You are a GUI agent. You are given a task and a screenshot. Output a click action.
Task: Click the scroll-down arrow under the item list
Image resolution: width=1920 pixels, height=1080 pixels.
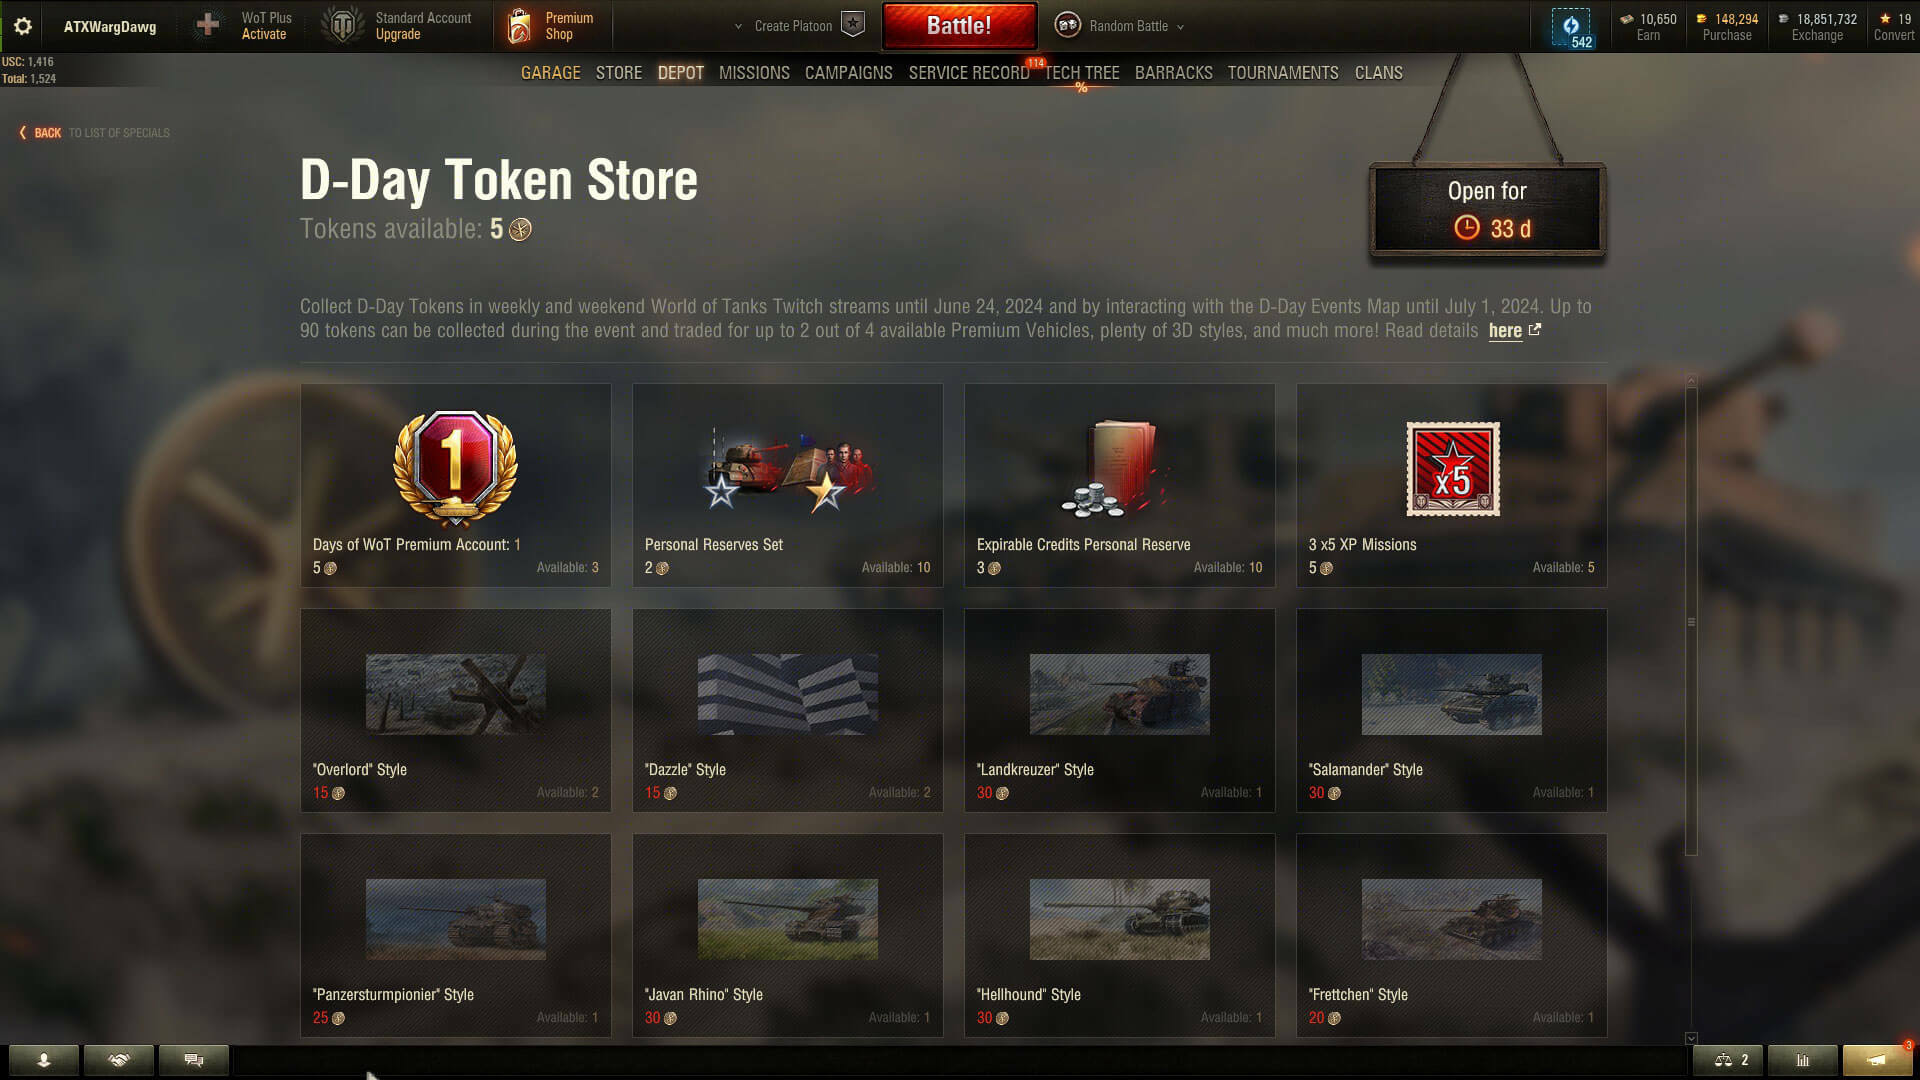click(x=1691, y=1038)
